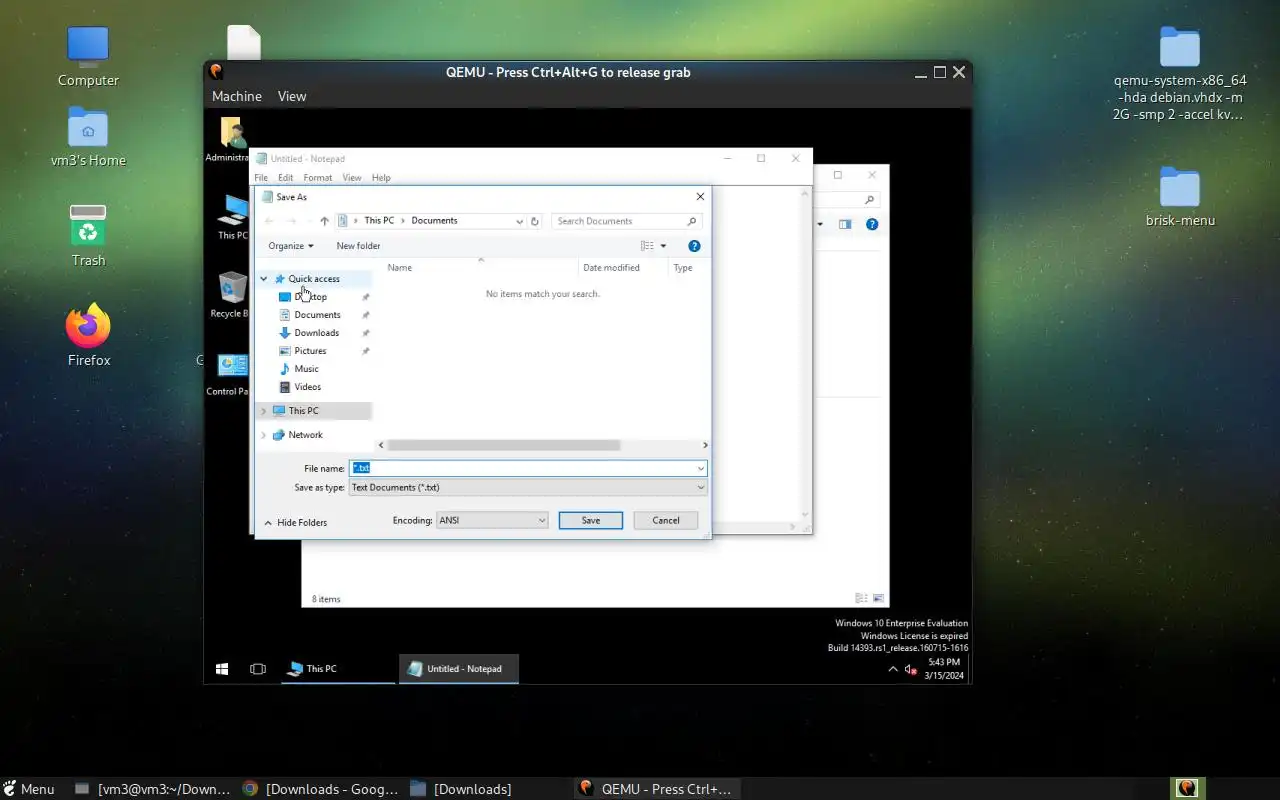Refresh the Documents folder listing
The height and width of the screenshot is (800, 1280).
point(535,221)
